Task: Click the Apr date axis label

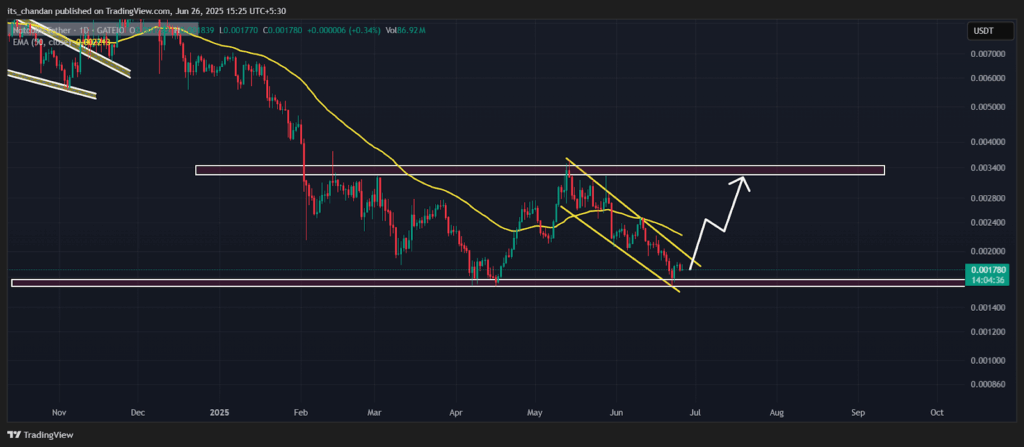Action: click(x=455, y=413)
